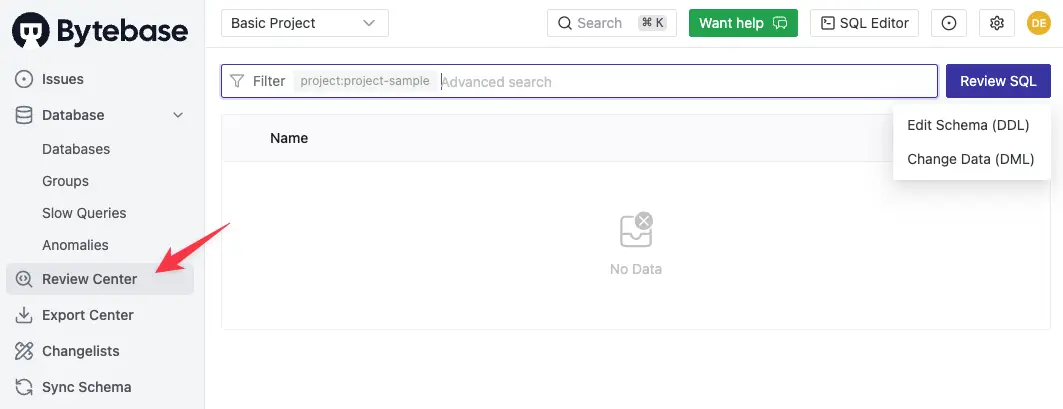The width and height of the screenshot is (1063, 409).
Task: Open the Basic Project dropdown
Action: point(305,23)
